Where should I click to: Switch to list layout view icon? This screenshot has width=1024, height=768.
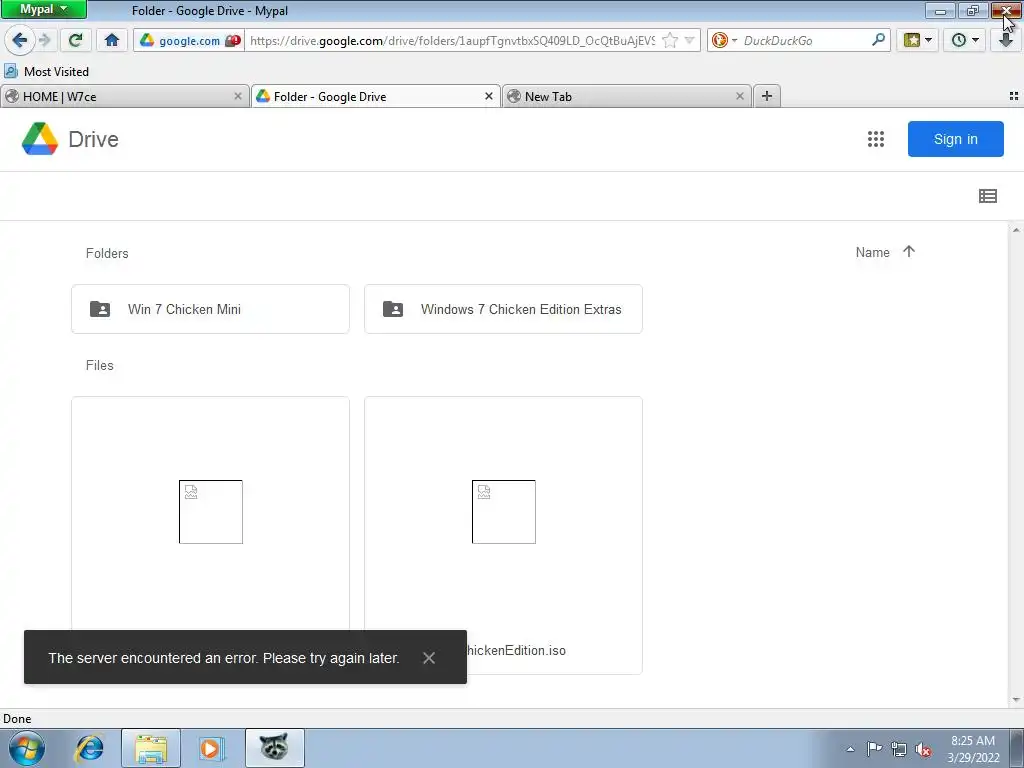987,196
